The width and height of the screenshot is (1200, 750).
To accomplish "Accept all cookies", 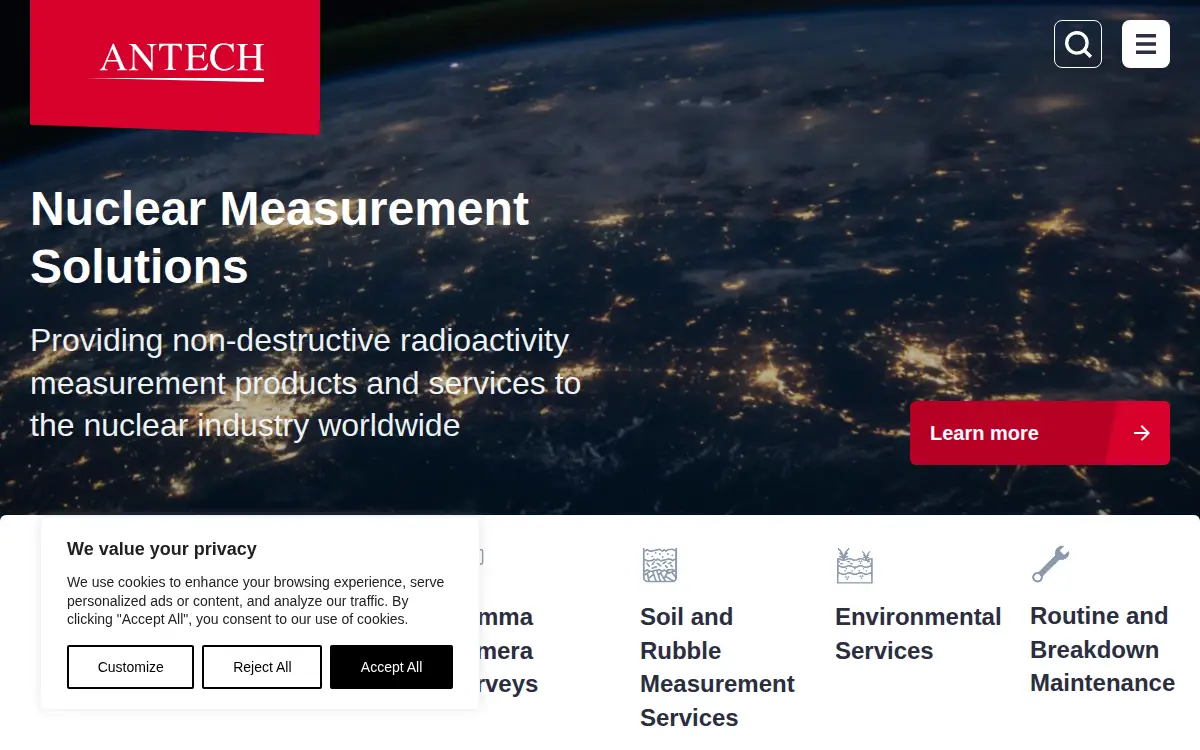I will coord(391,667).
